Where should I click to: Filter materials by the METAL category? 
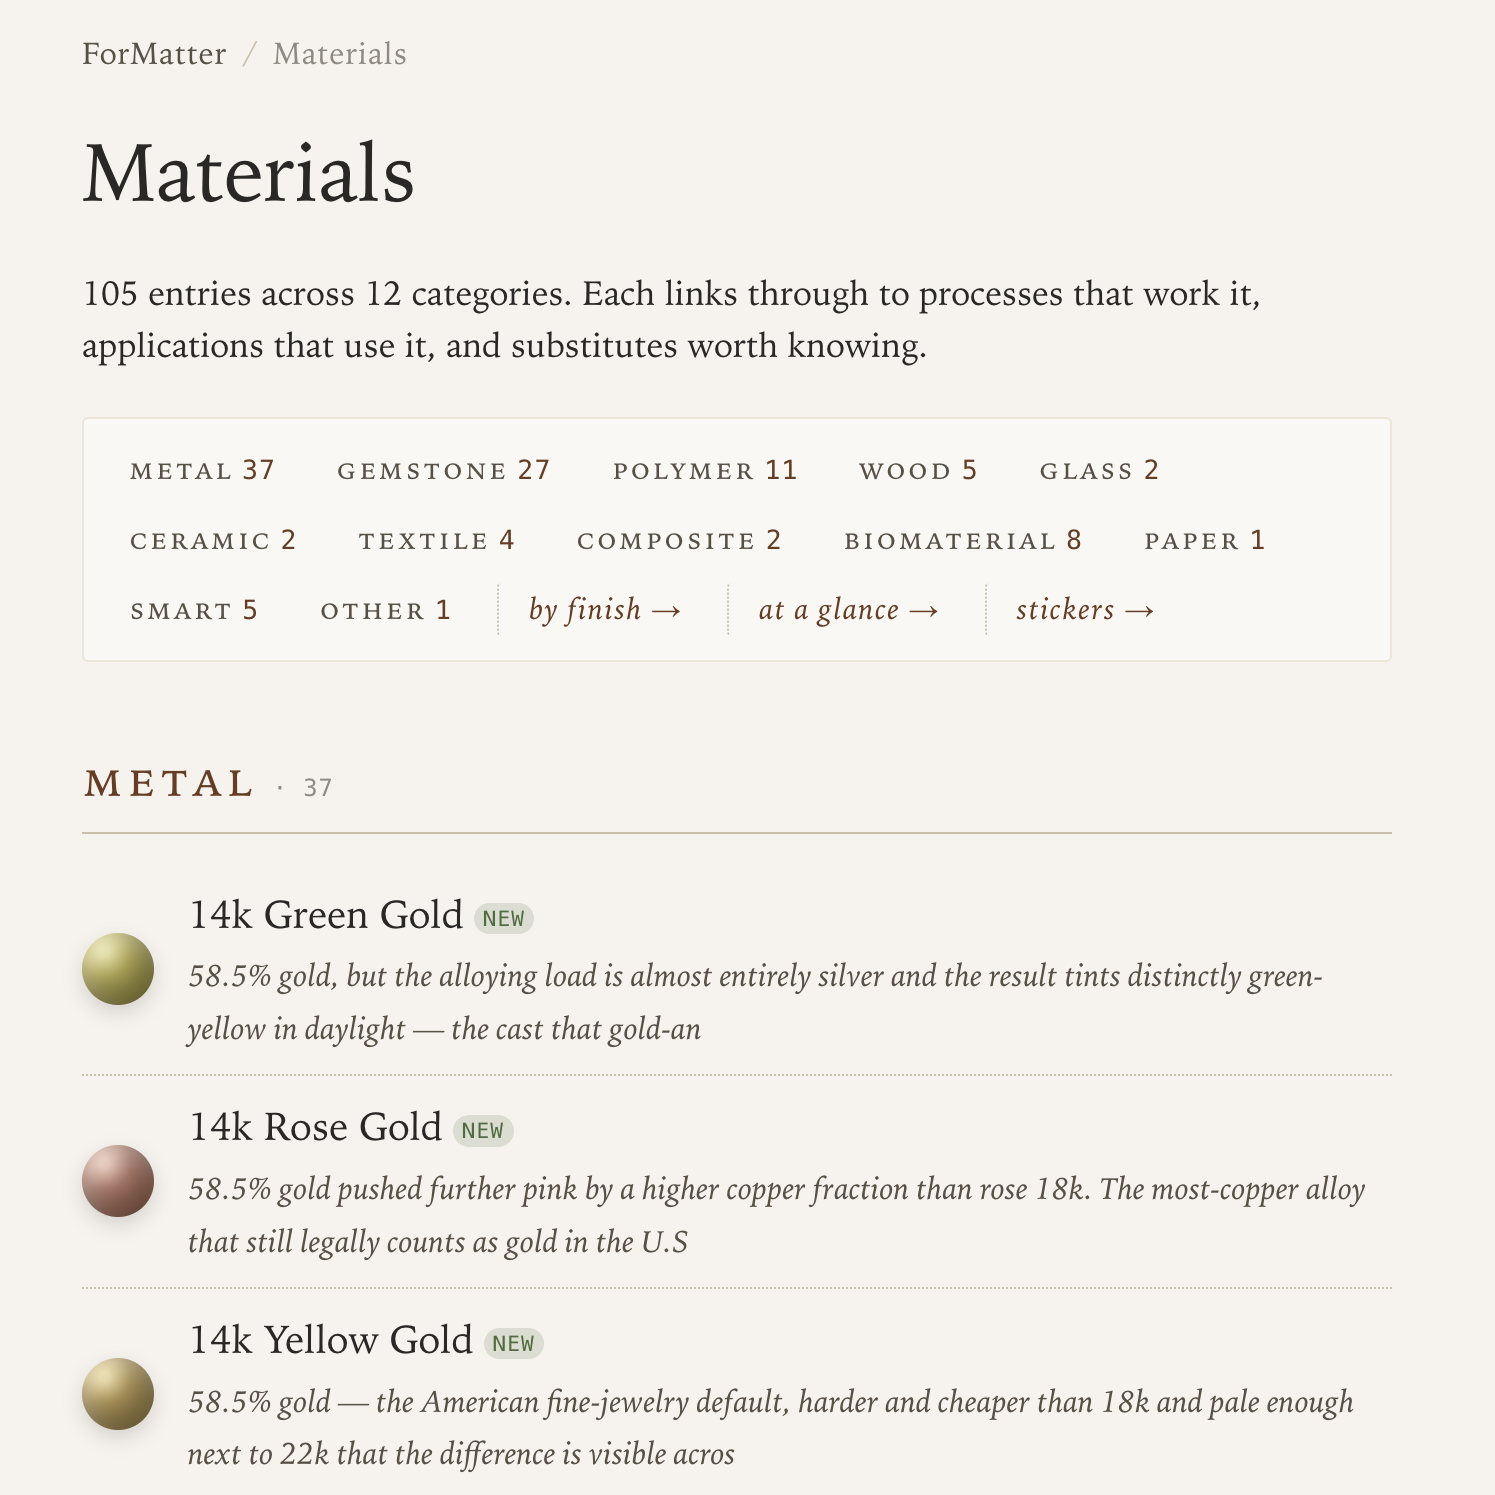pos(201,470)
